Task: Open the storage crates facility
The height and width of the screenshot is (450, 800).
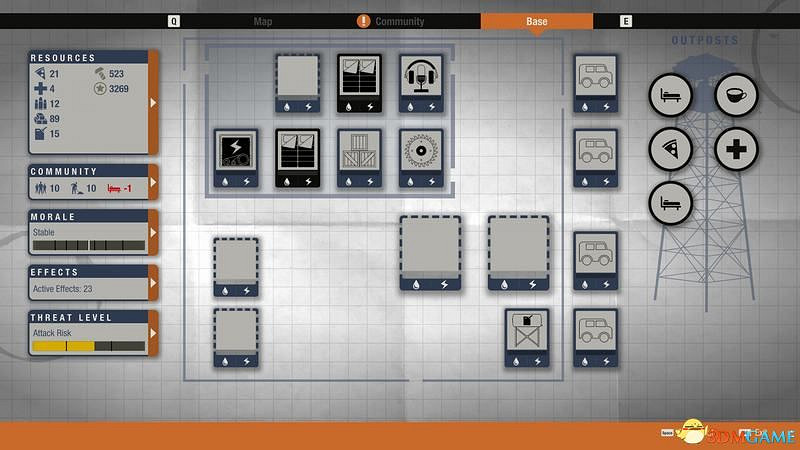Action: coord(359,152)
